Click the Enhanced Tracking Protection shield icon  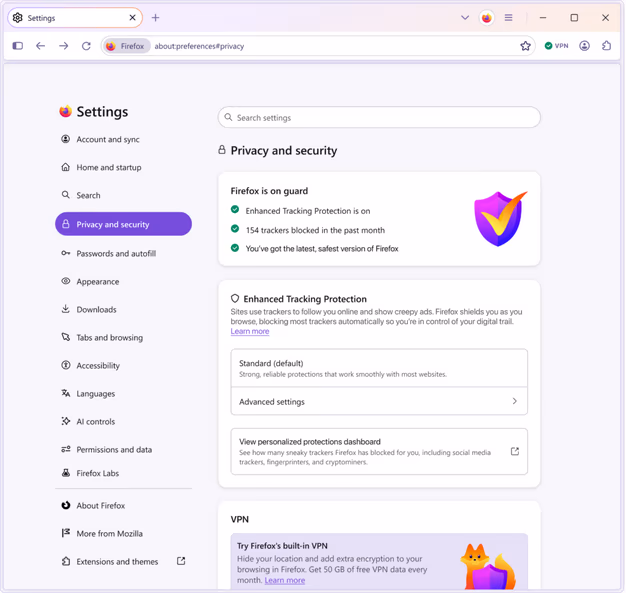[235, 299]
